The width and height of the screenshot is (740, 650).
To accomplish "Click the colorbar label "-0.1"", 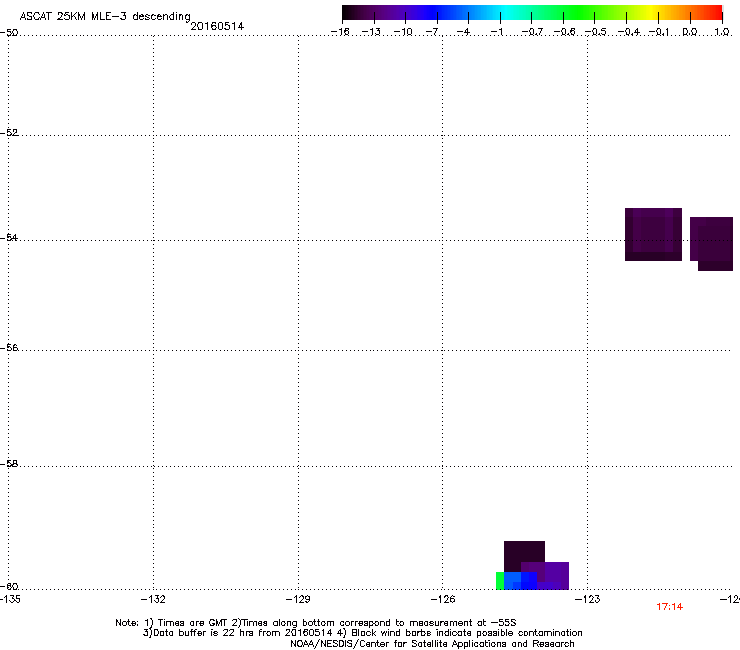I will pyautogui.click(x=659, y=32).
